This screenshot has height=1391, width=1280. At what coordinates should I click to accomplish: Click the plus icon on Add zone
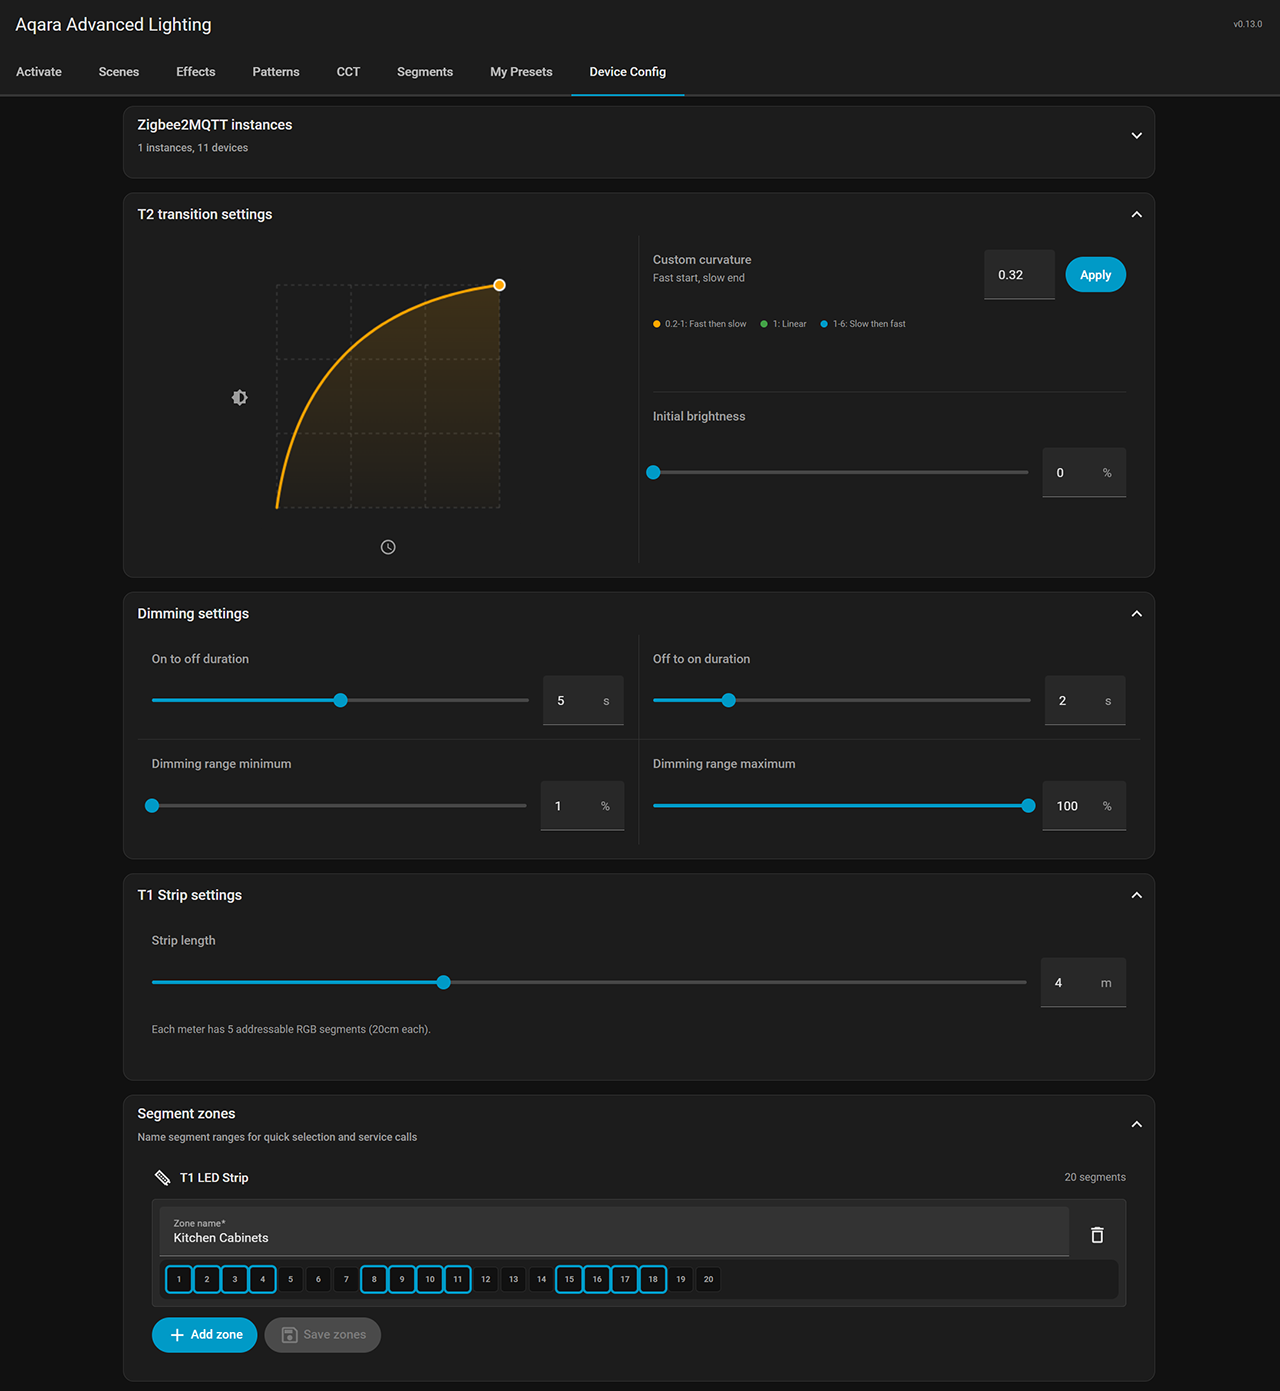[176, 1334]
